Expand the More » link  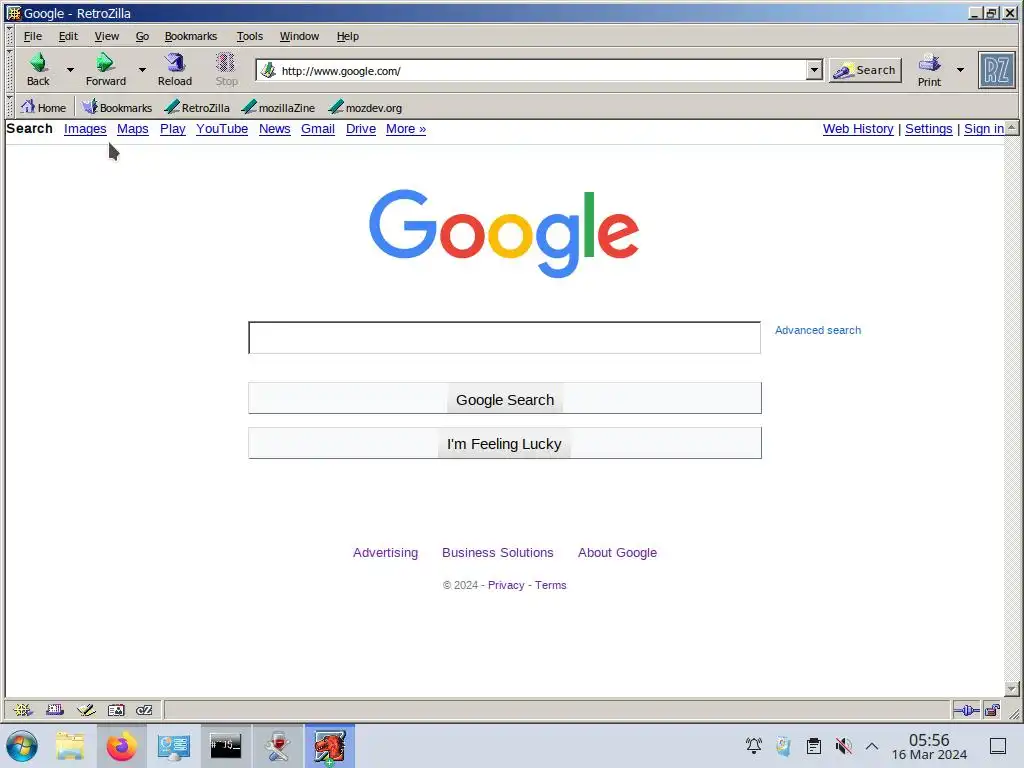tap(406, 129)
